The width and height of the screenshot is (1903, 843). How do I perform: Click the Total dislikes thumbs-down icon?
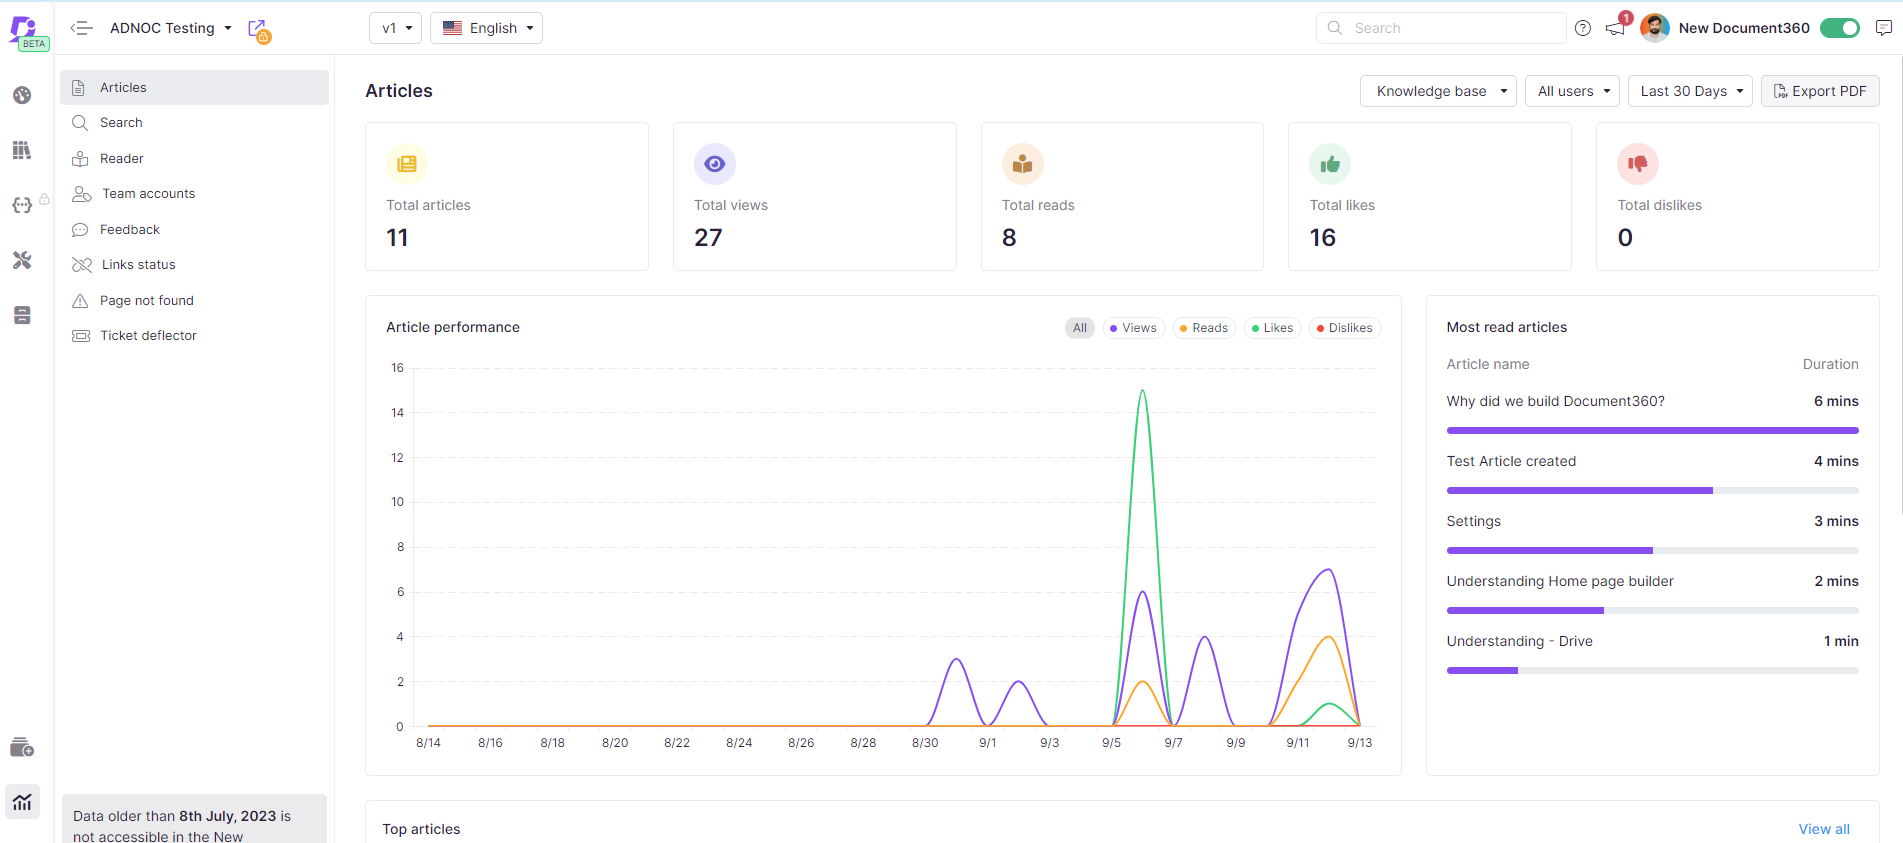point(1638,164)
